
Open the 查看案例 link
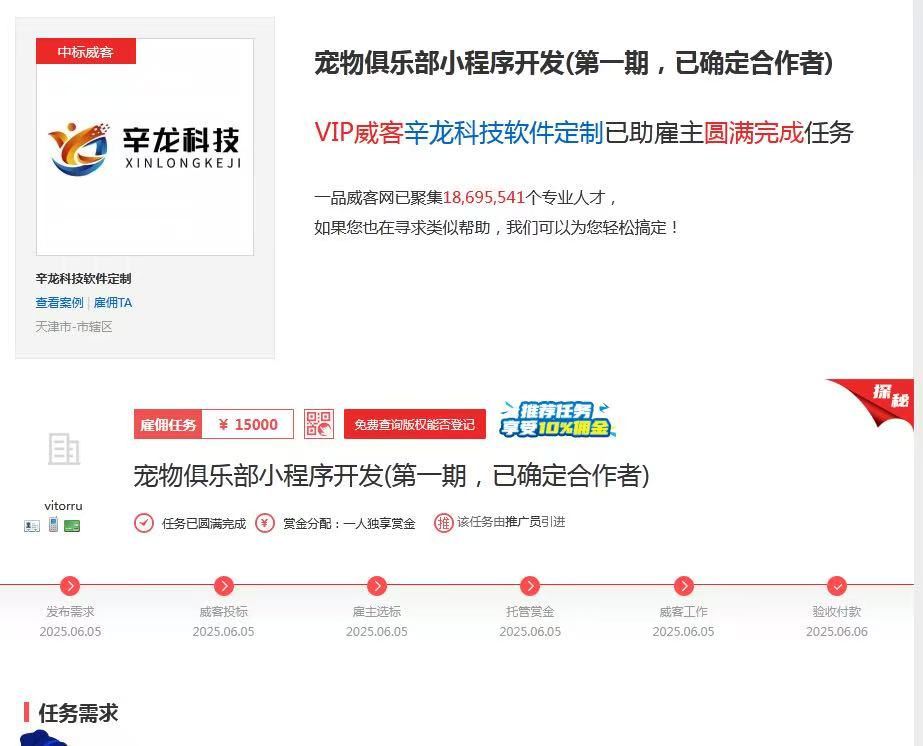tap(59, 302)
